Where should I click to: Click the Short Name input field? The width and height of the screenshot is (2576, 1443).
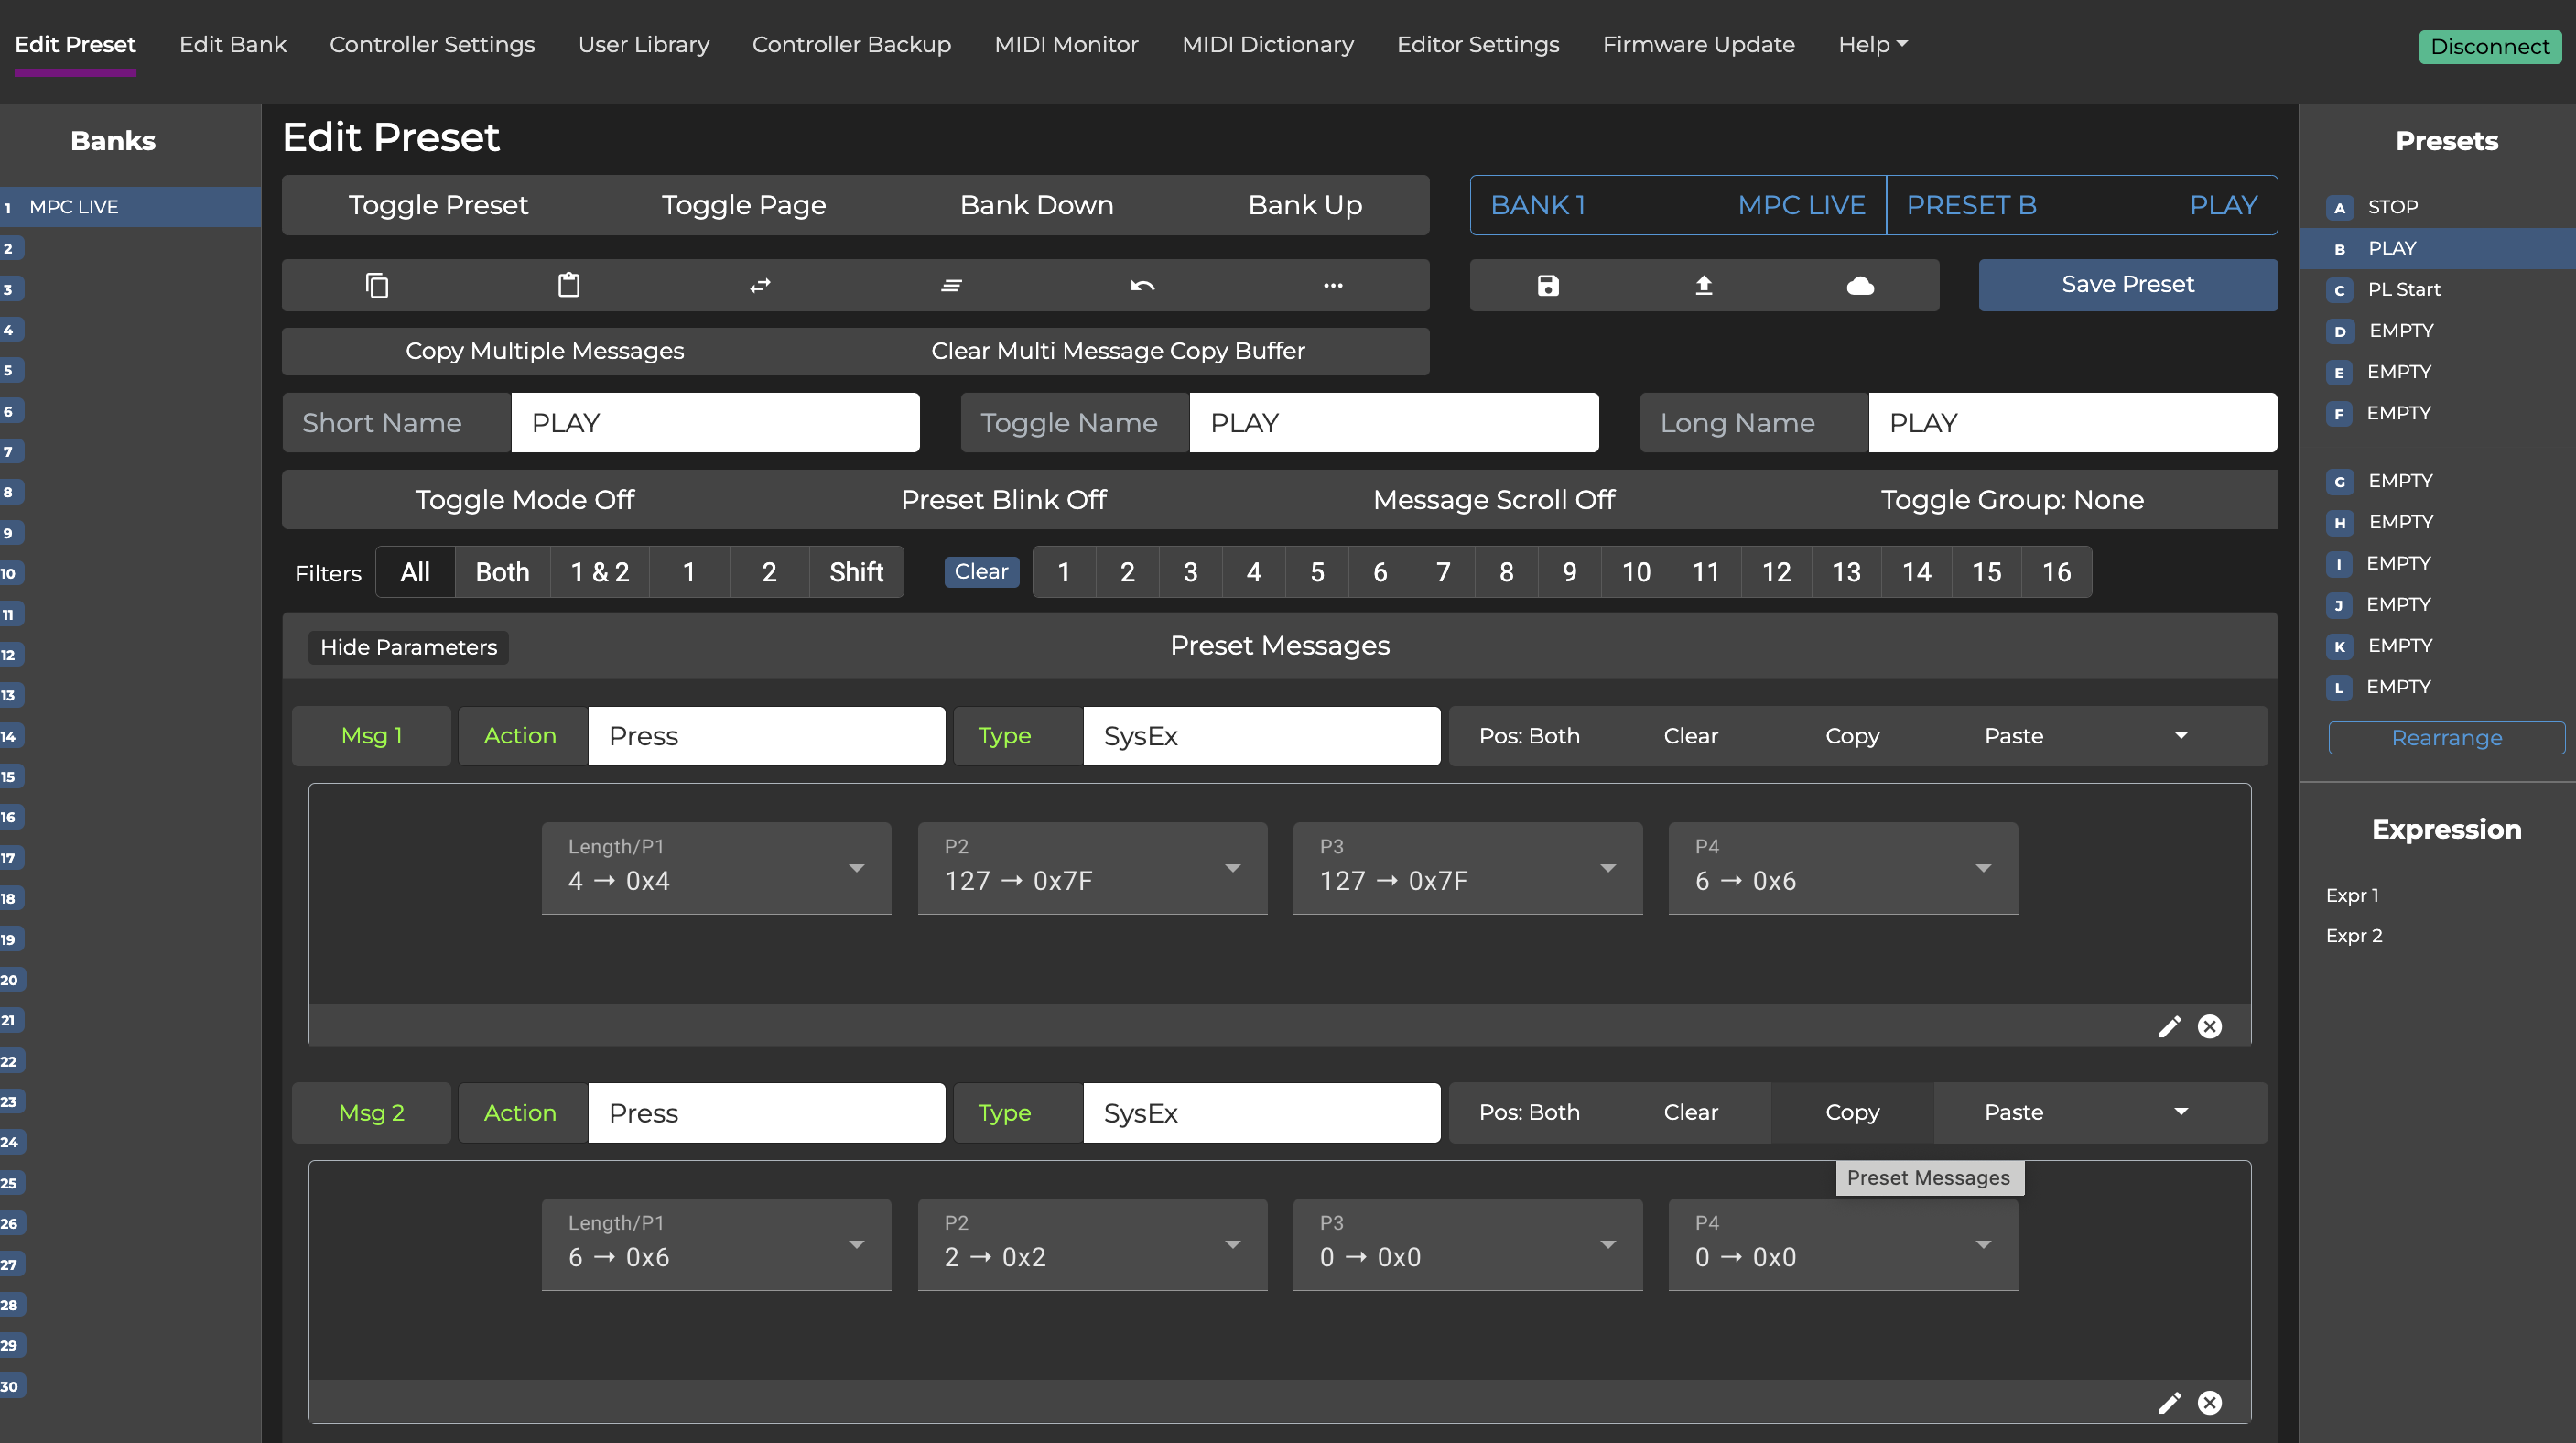pyautogui.click(x=715, y=423)
